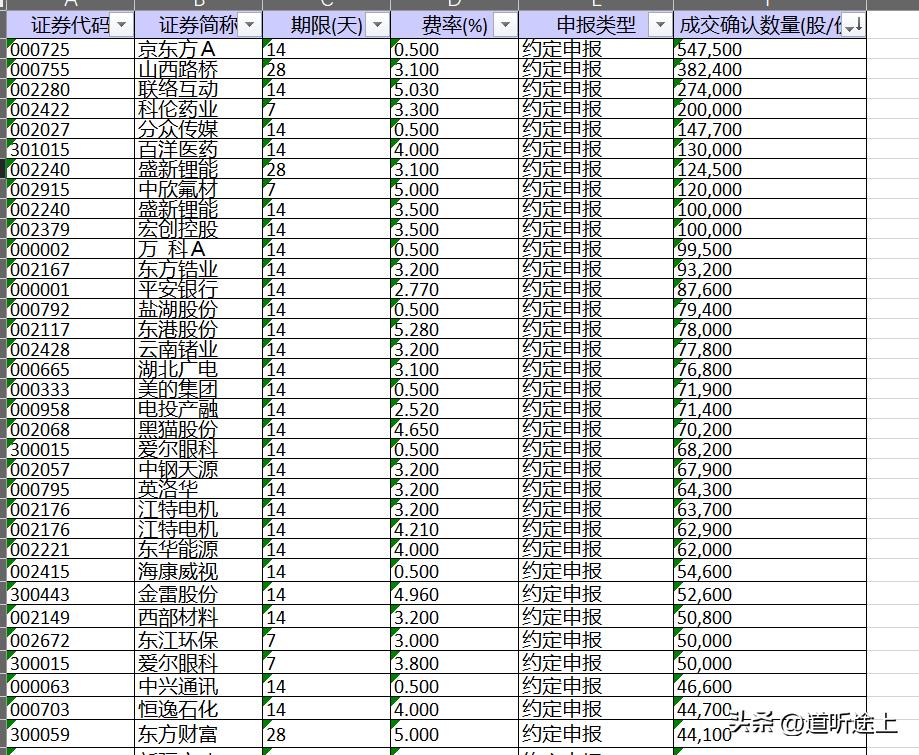Select the 山西路桥 name cell
This screenshot has width=919, height=755.
(x=198, y=69)
